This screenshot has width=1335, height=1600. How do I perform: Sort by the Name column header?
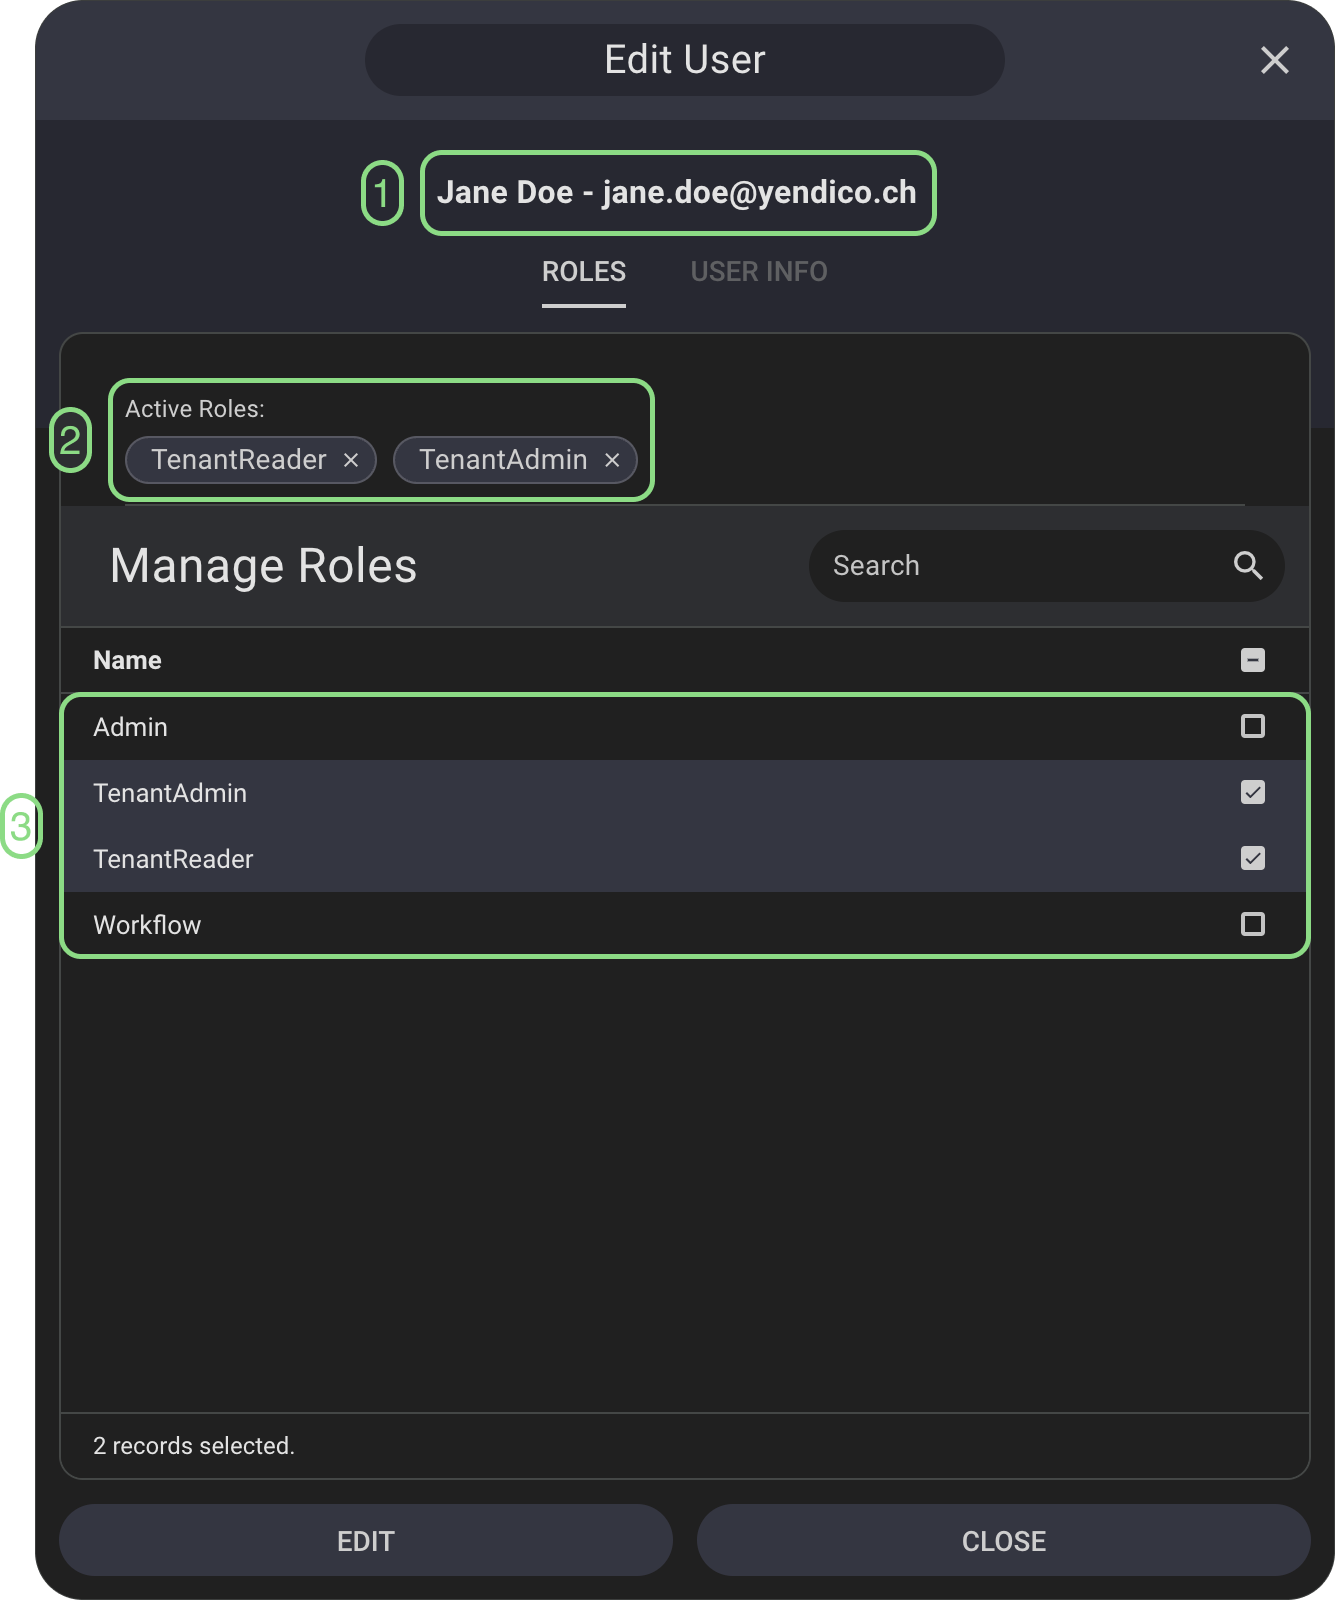(127, 660)
